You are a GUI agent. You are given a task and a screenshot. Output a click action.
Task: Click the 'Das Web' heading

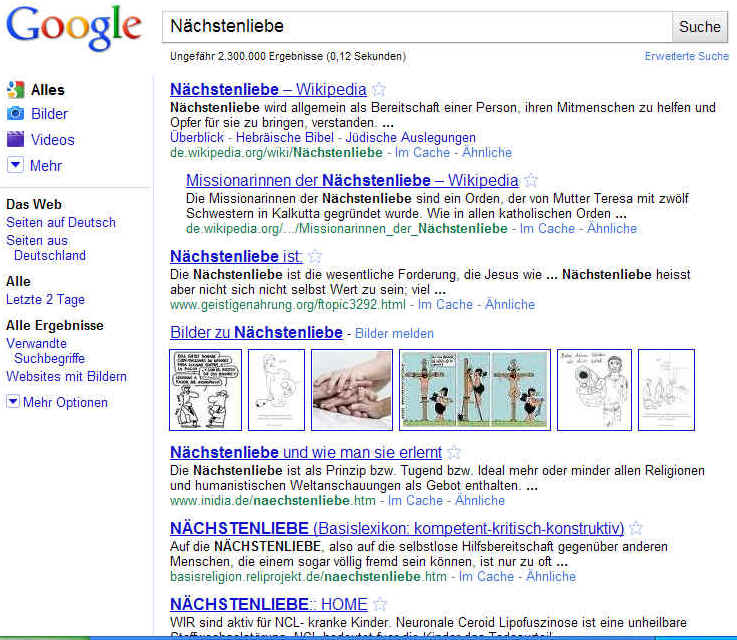(x=34, y=204)
